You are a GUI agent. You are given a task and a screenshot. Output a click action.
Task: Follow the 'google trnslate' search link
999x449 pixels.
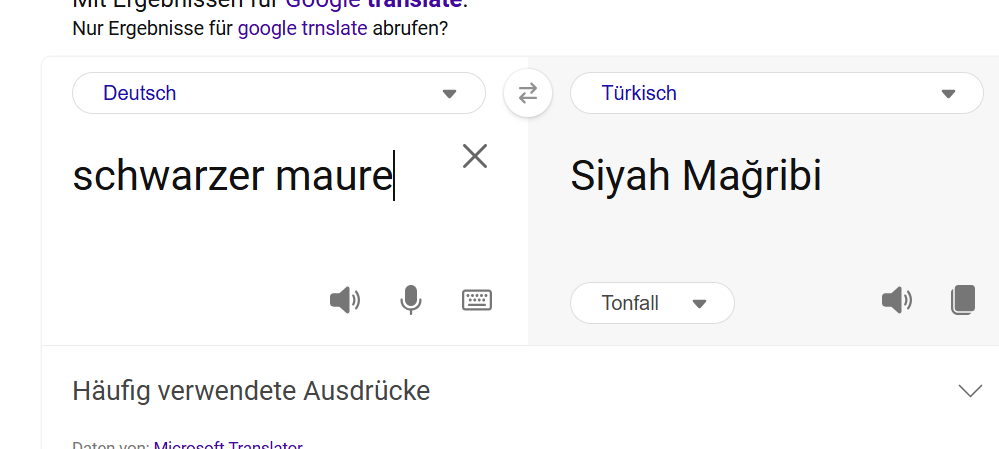[x=303, y=28]
